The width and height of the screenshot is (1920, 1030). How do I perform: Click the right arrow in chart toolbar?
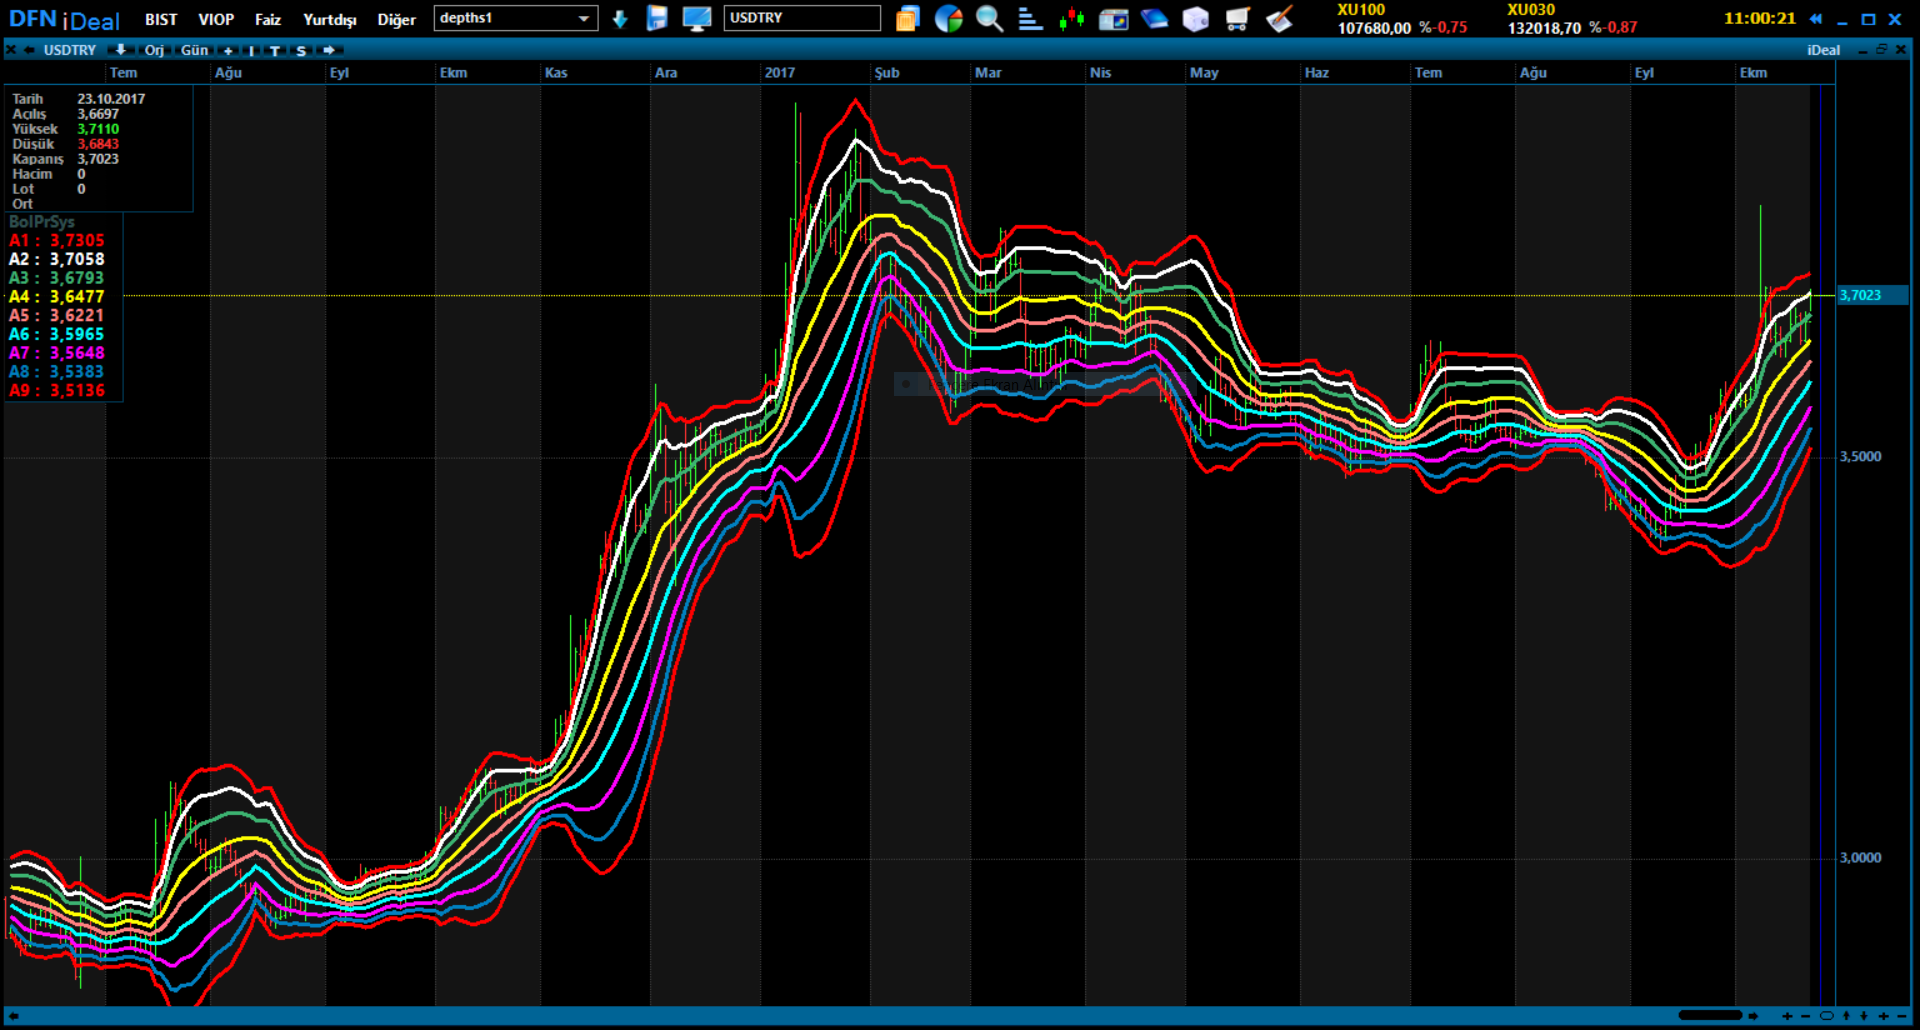(329, 50)
